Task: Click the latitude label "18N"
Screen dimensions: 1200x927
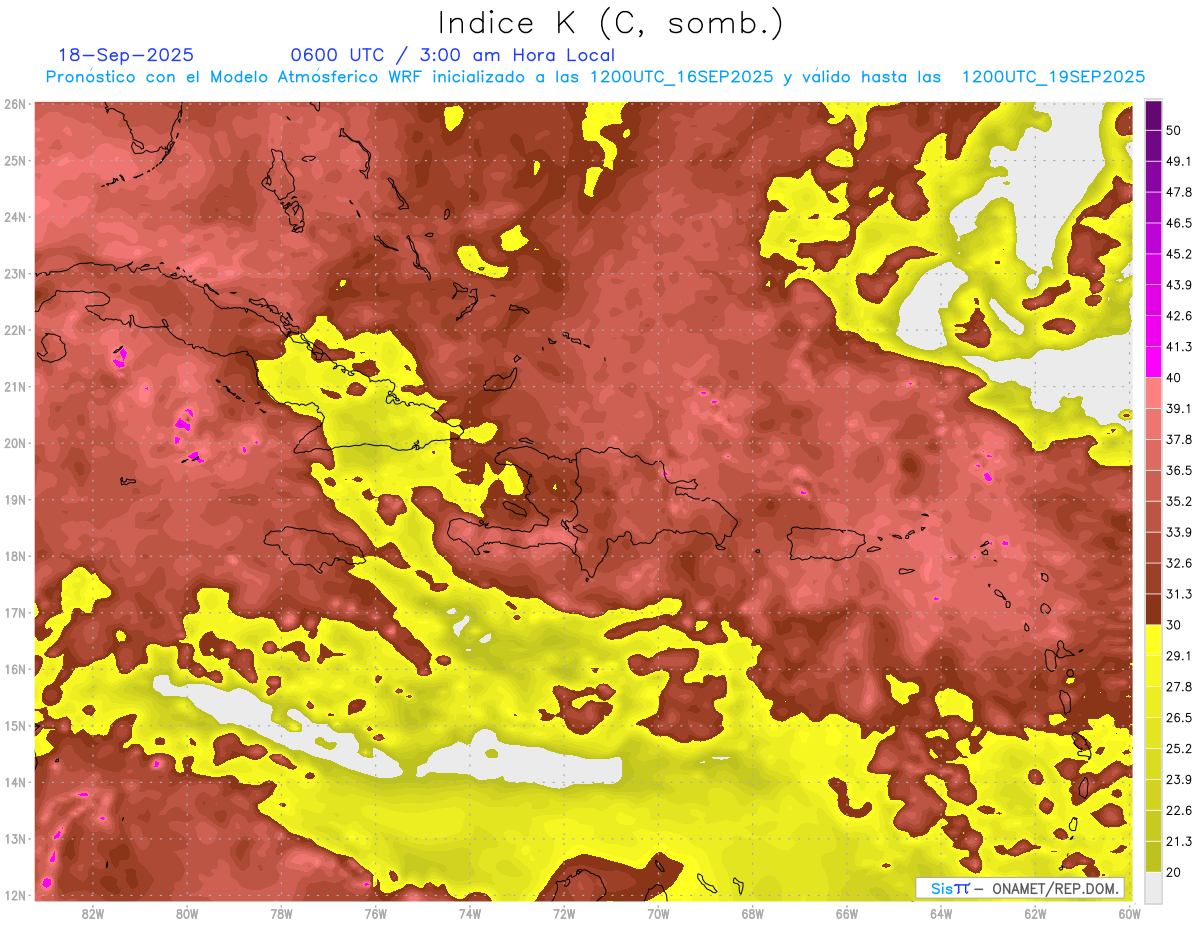Action: click(x=15, y=556)
